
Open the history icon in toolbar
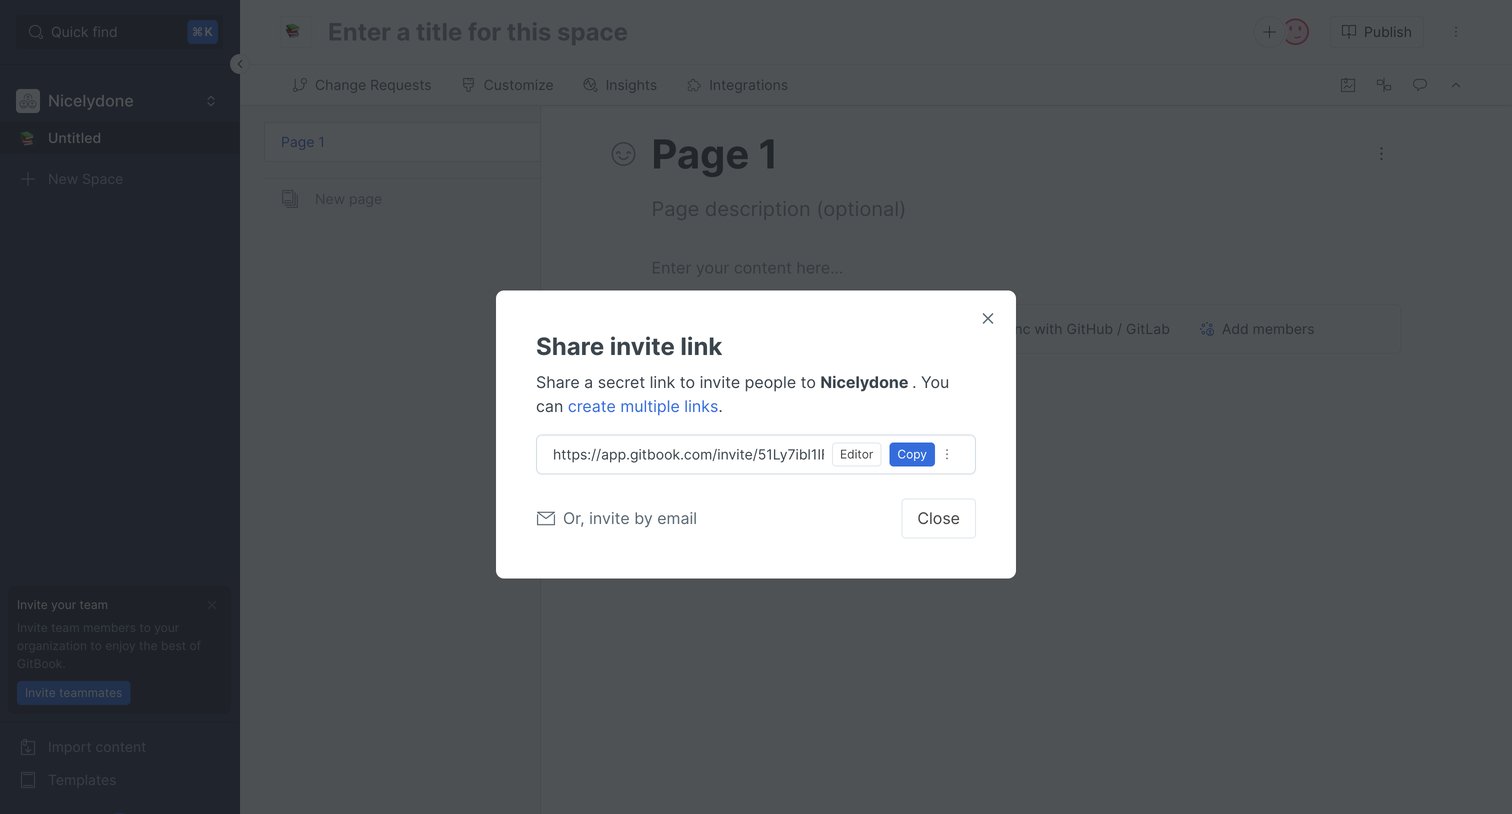[x=1348, y=85]
